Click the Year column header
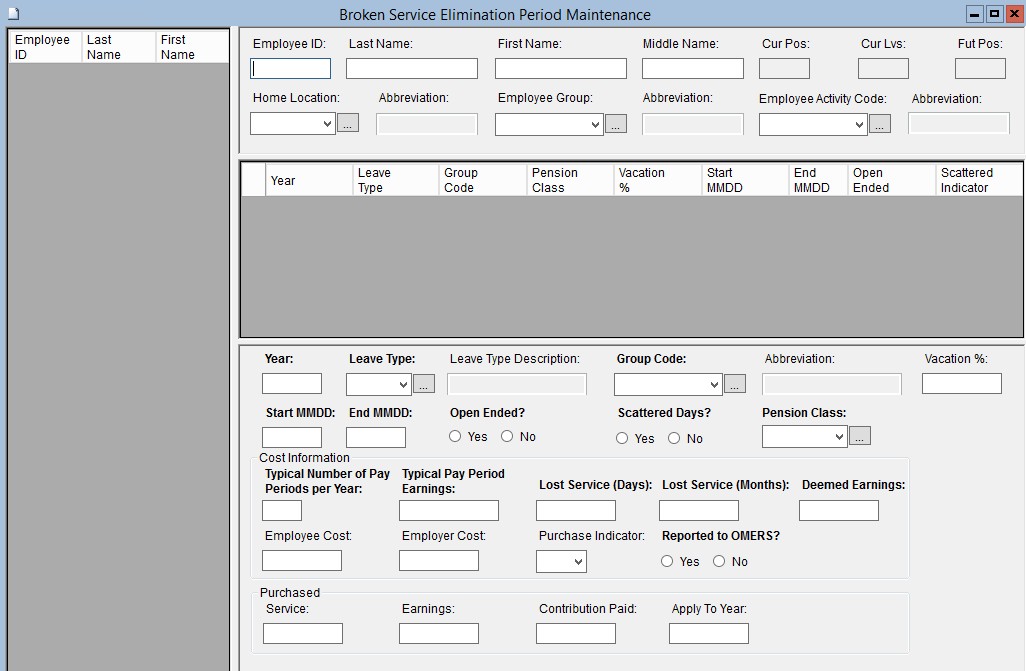 (308, 180)
